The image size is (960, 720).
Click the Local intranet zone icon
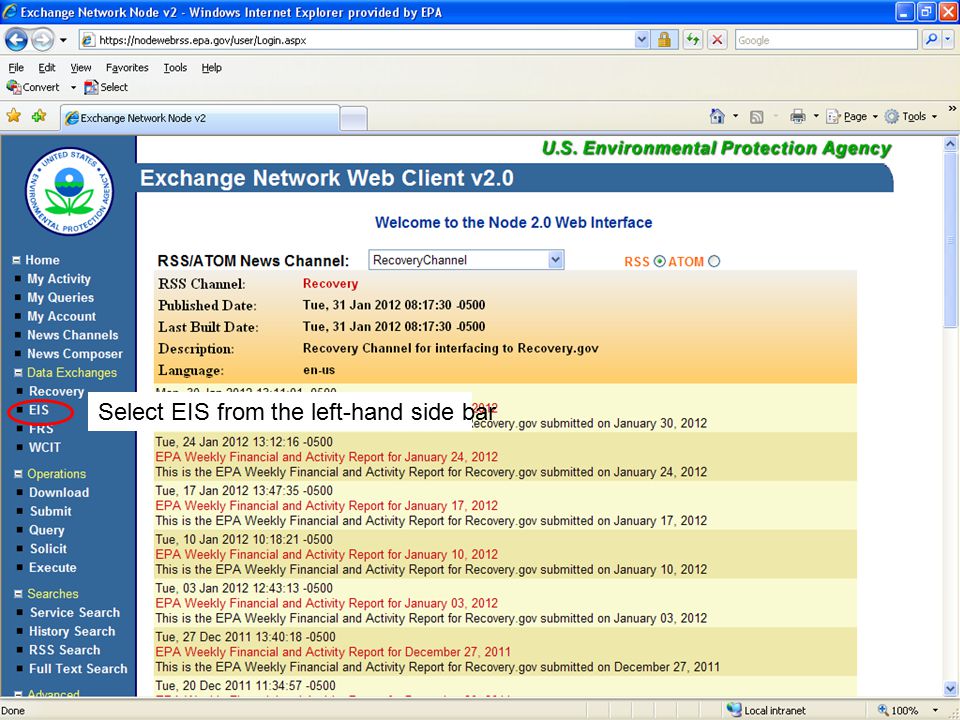tap(733, 710)
